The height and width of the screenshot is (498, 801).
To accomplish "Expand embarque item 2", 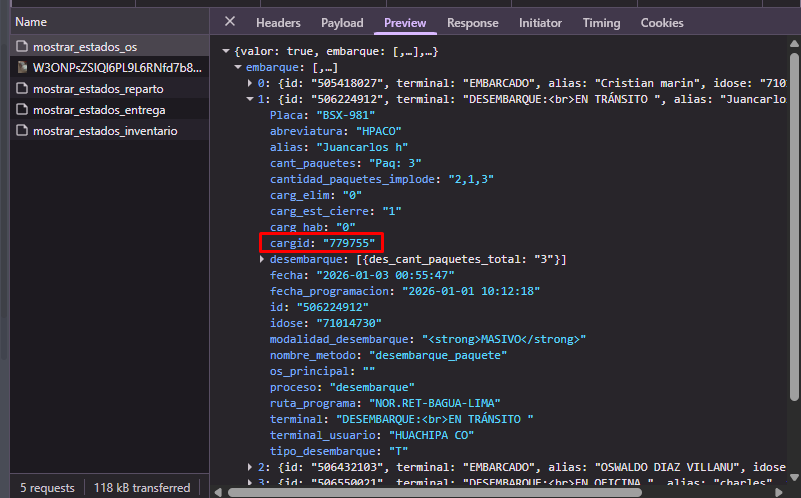I will coord(250,467).
